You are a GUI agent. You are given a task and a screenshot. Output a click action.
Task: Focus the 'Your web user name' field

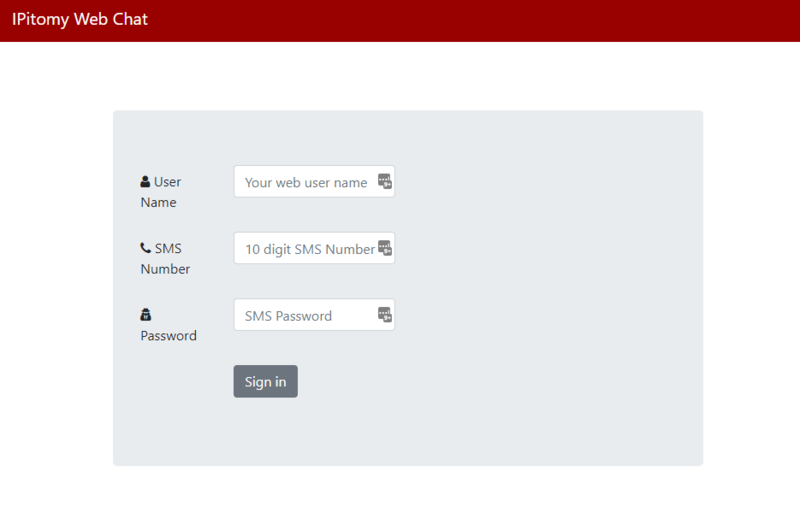[305, 182]
